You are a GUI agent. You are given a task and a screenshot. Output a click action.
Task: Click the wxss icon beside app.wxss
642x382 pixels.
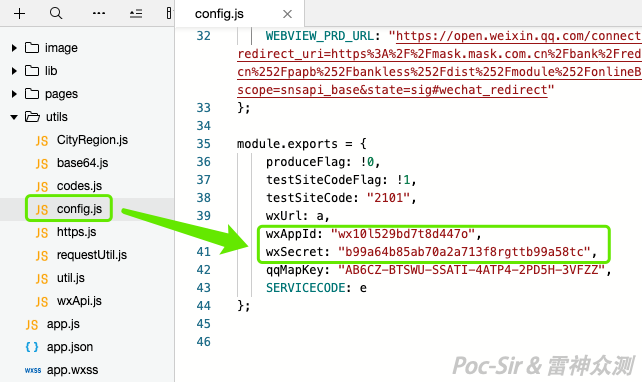coord(33,371)
